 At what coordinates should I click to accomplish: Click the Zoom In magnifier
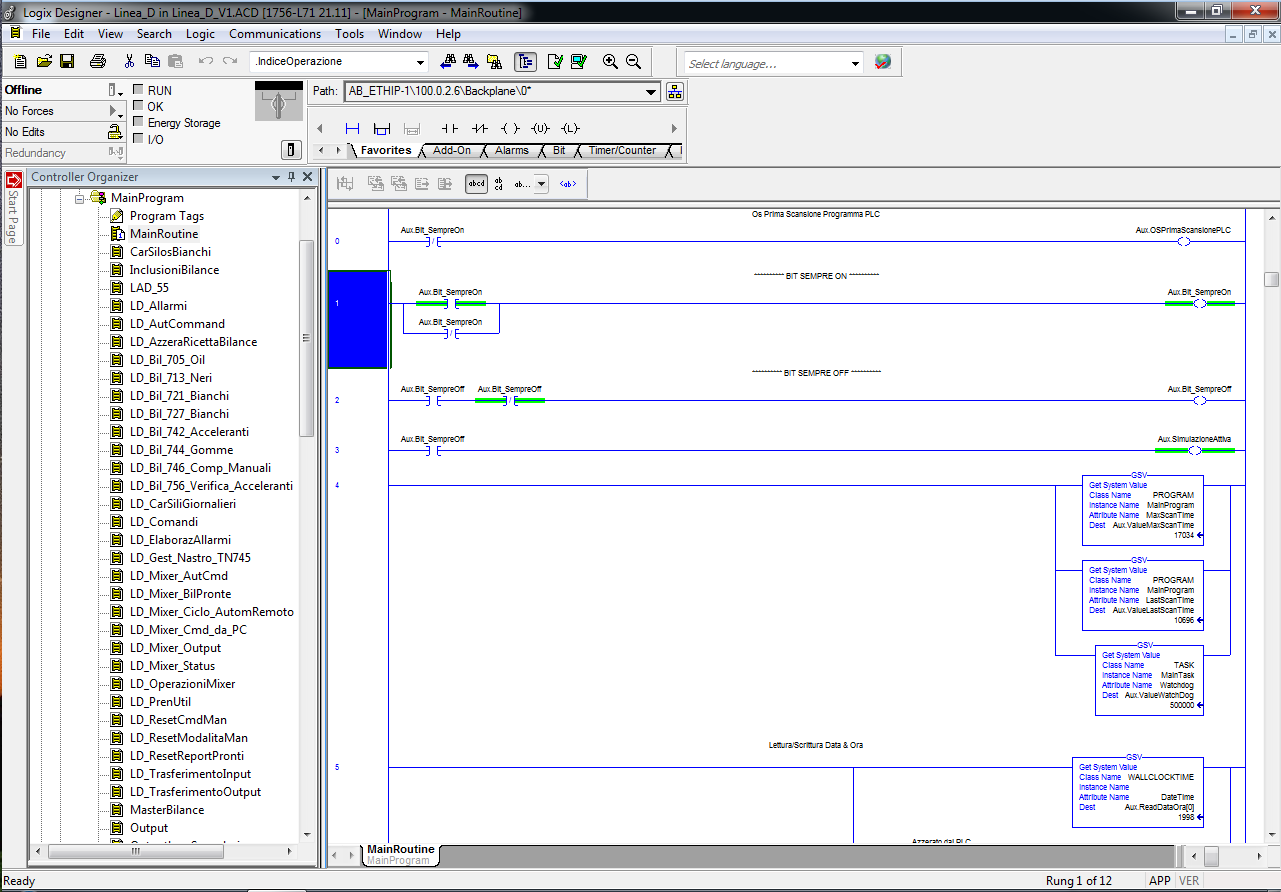[610, 61]
